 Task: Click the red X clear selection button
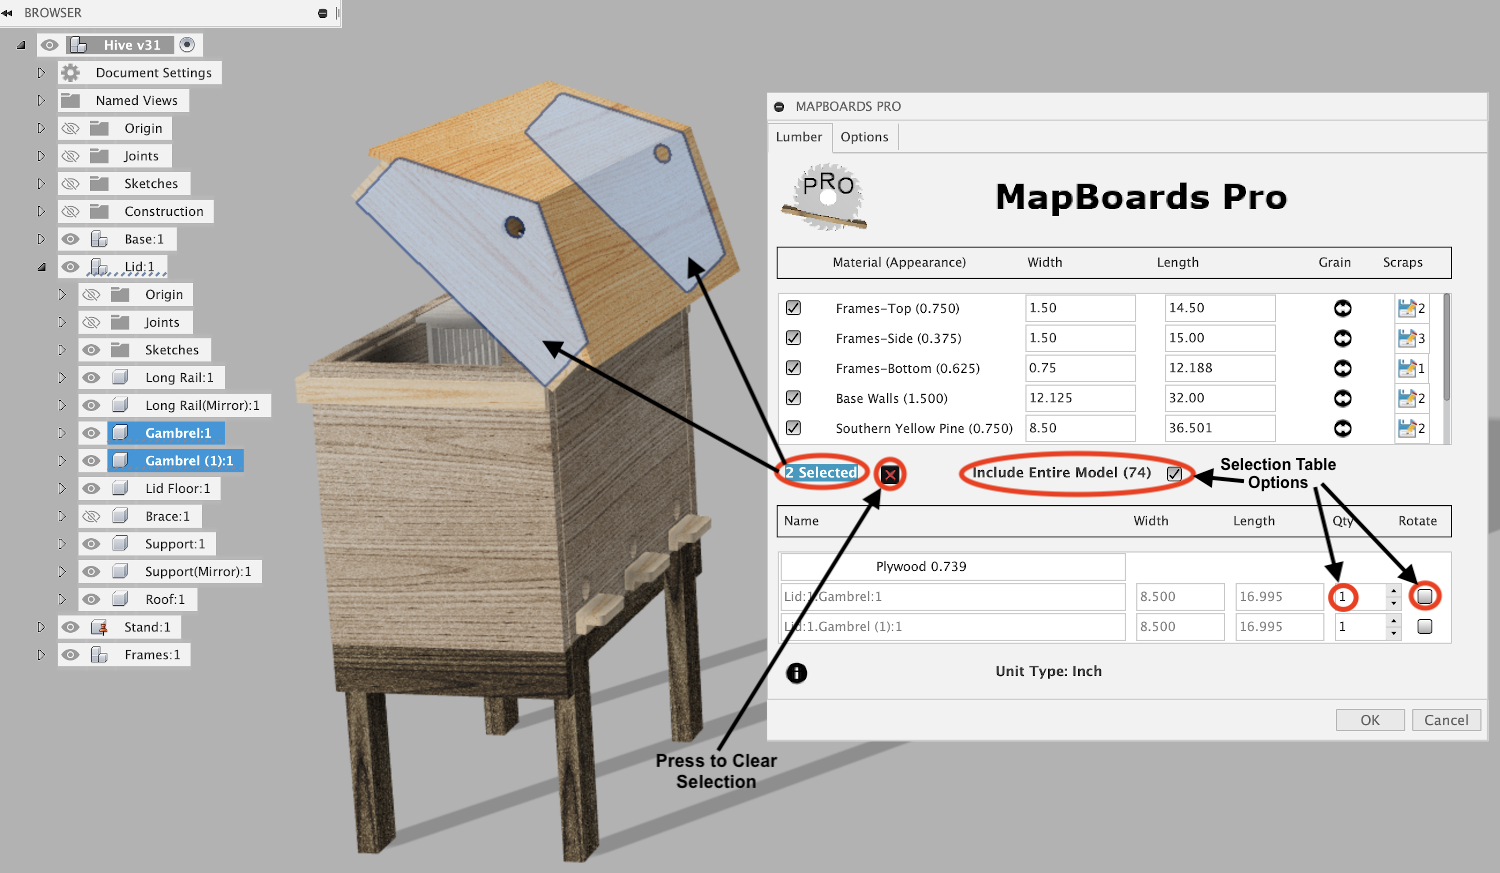pyautogui.click(x=890, y=475)
